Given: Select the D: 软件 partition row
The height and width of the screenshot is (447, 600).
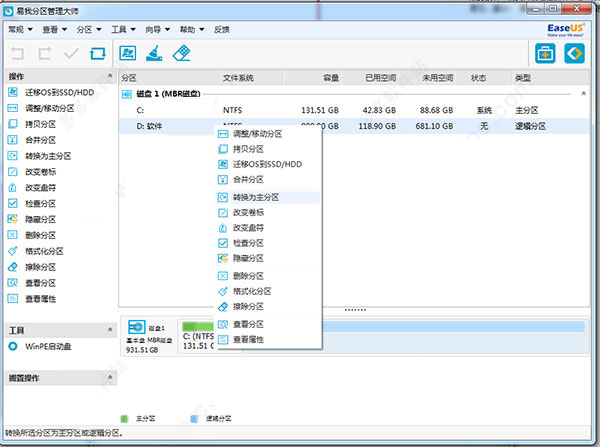Looking at the screenshot, I should pos(354,126).
